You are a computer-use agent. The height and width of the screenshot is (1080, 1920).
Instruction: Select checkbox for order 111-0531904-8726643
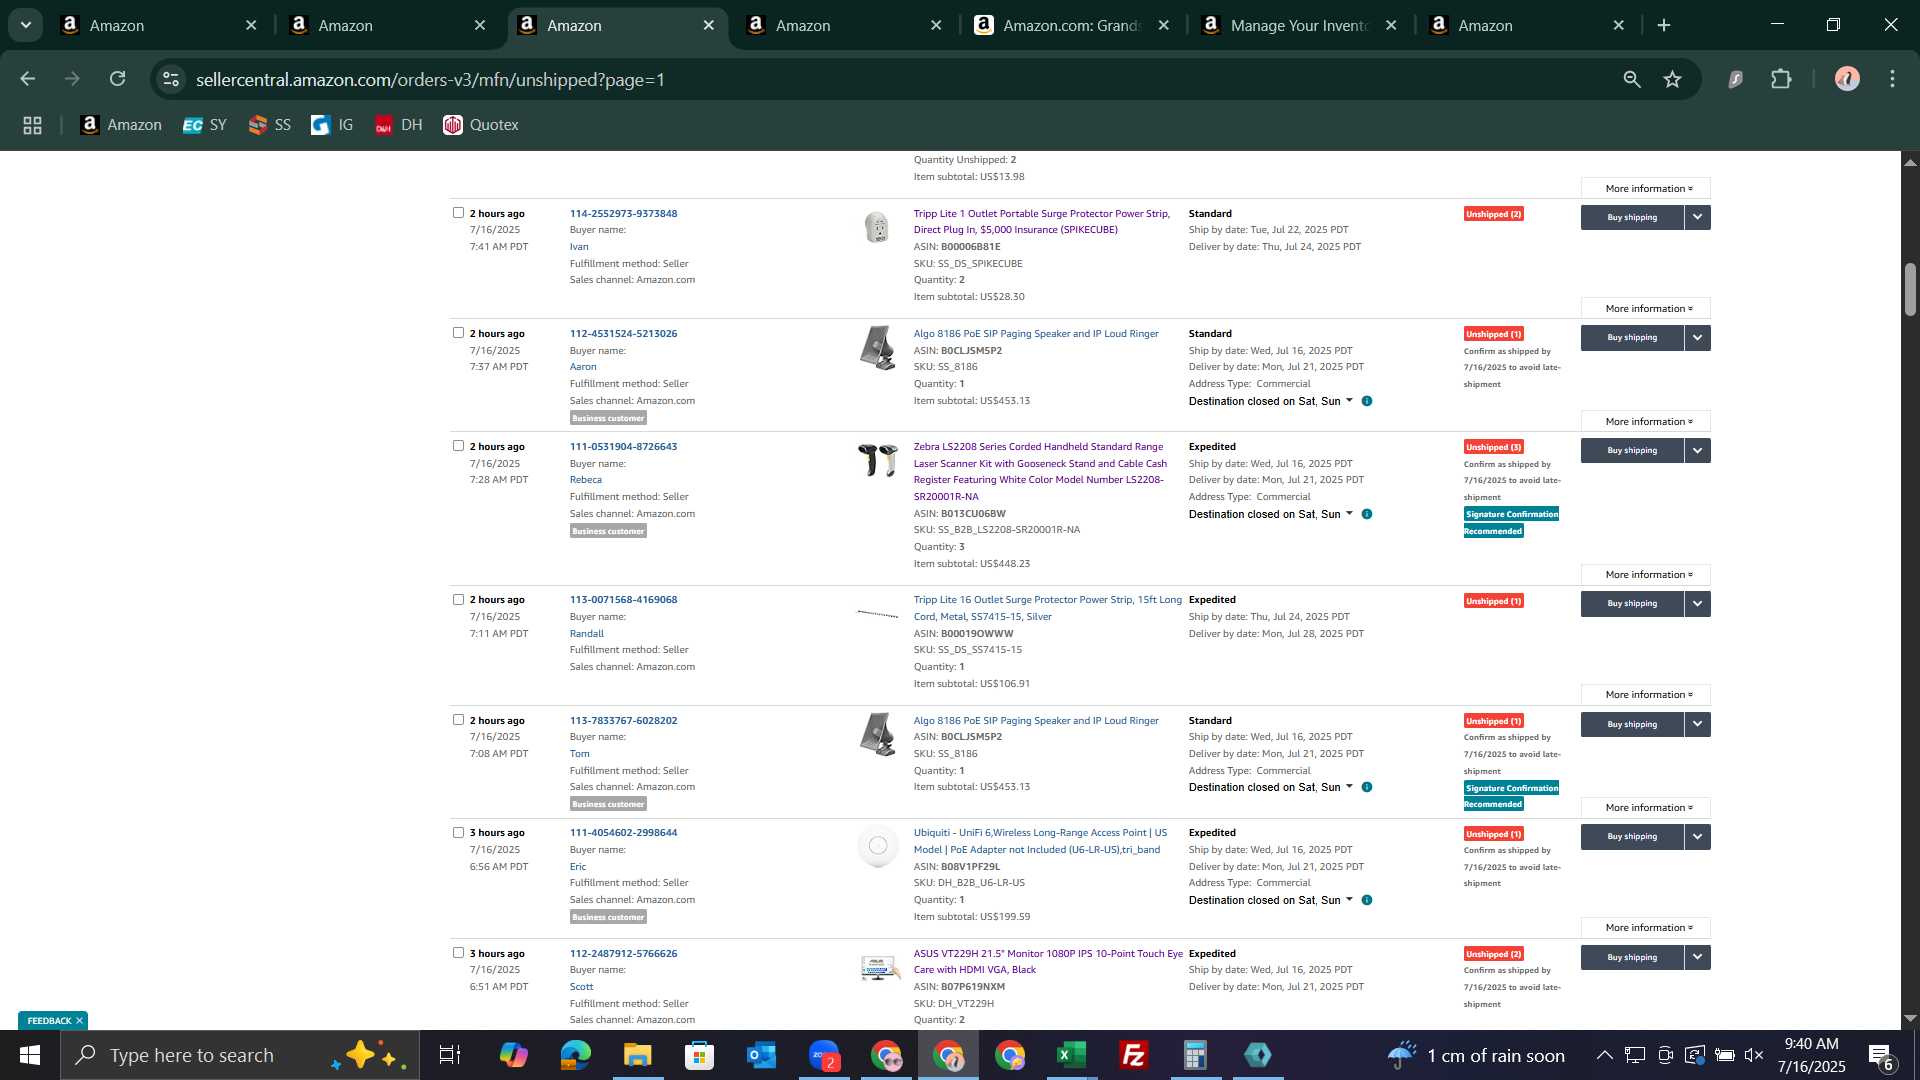458,445
